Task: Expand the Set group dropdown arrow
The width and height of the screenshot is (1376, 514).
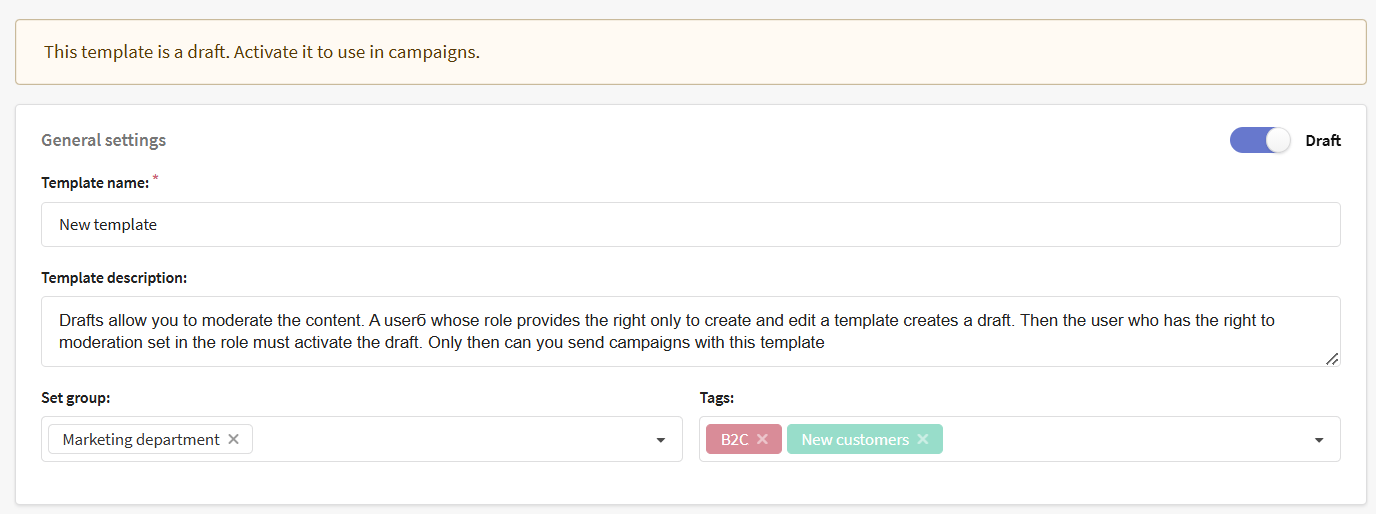Action: (660, 440)
